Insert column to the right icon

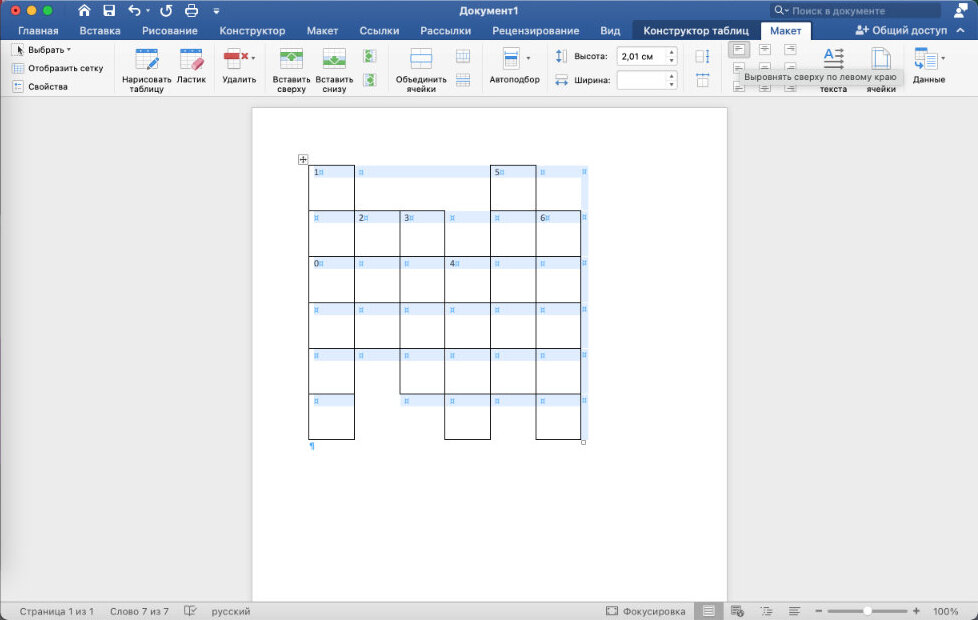click(370, 80)
